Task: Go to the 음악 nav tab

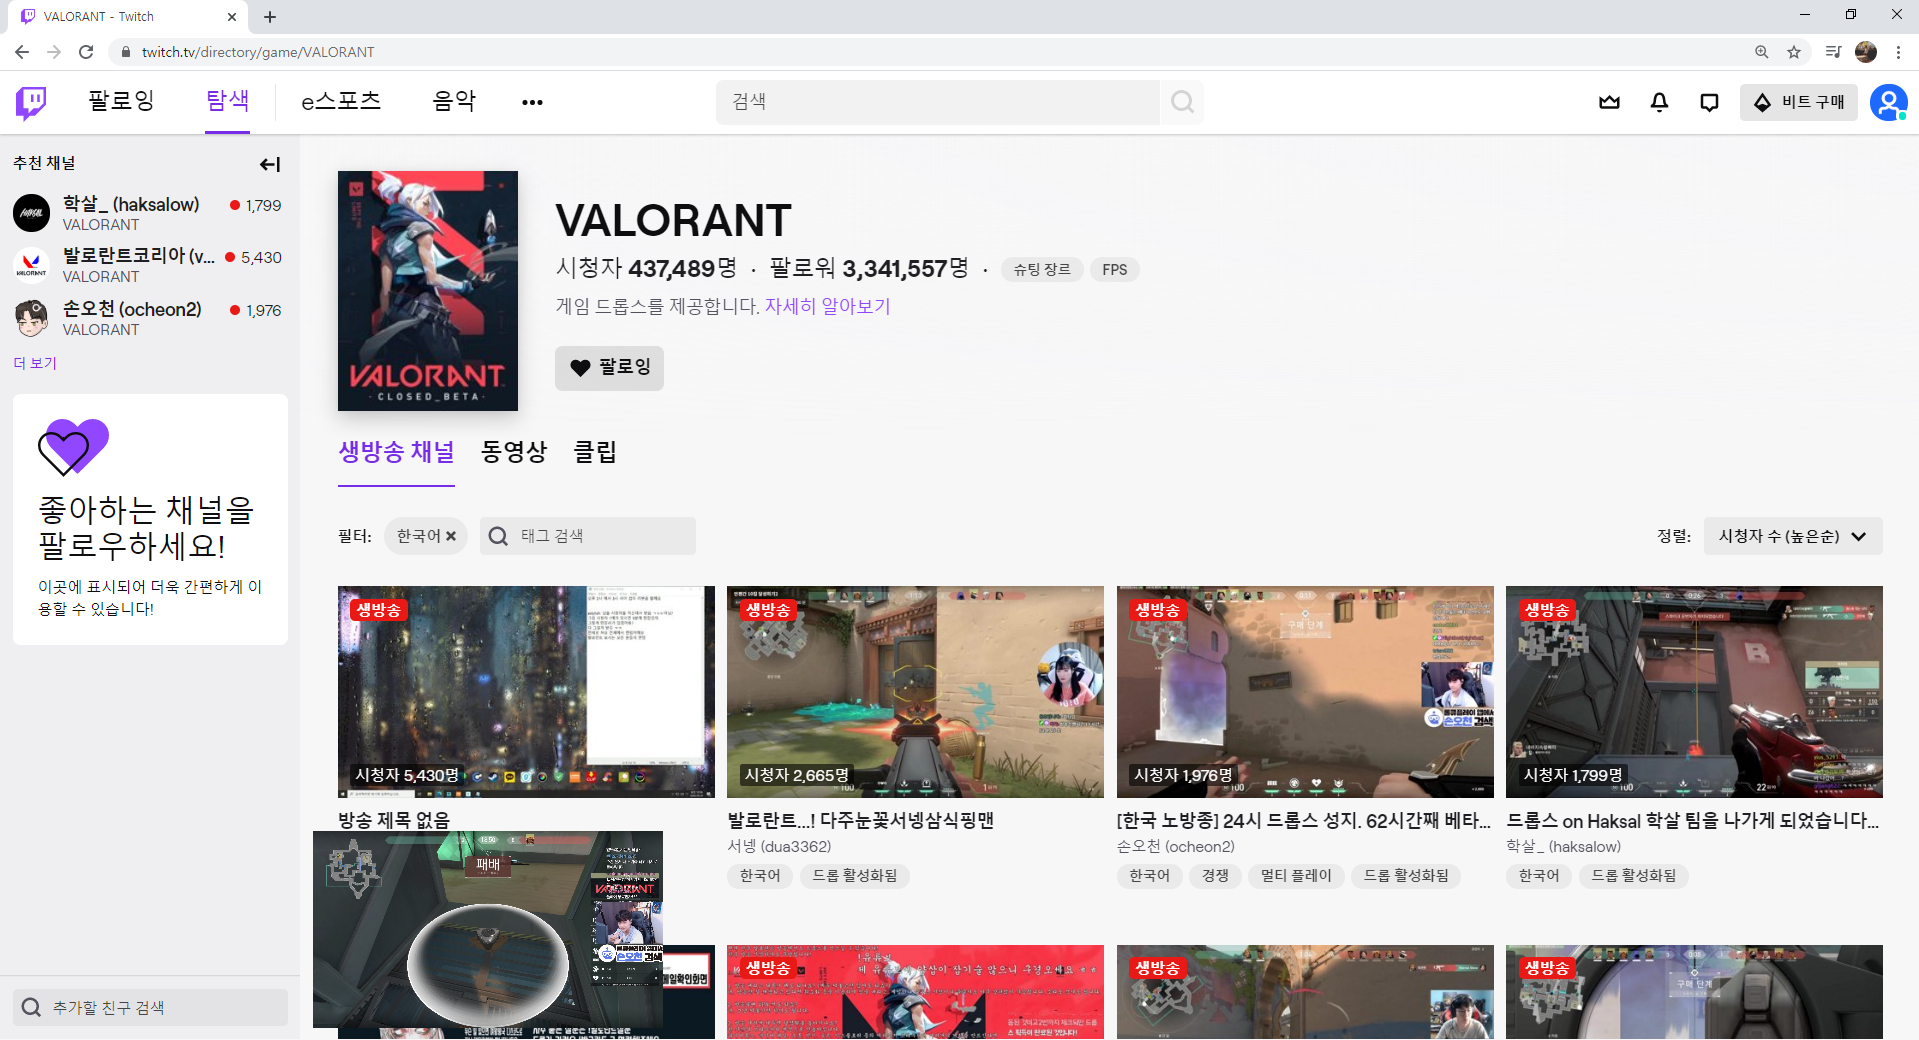Action: [454, 101]
